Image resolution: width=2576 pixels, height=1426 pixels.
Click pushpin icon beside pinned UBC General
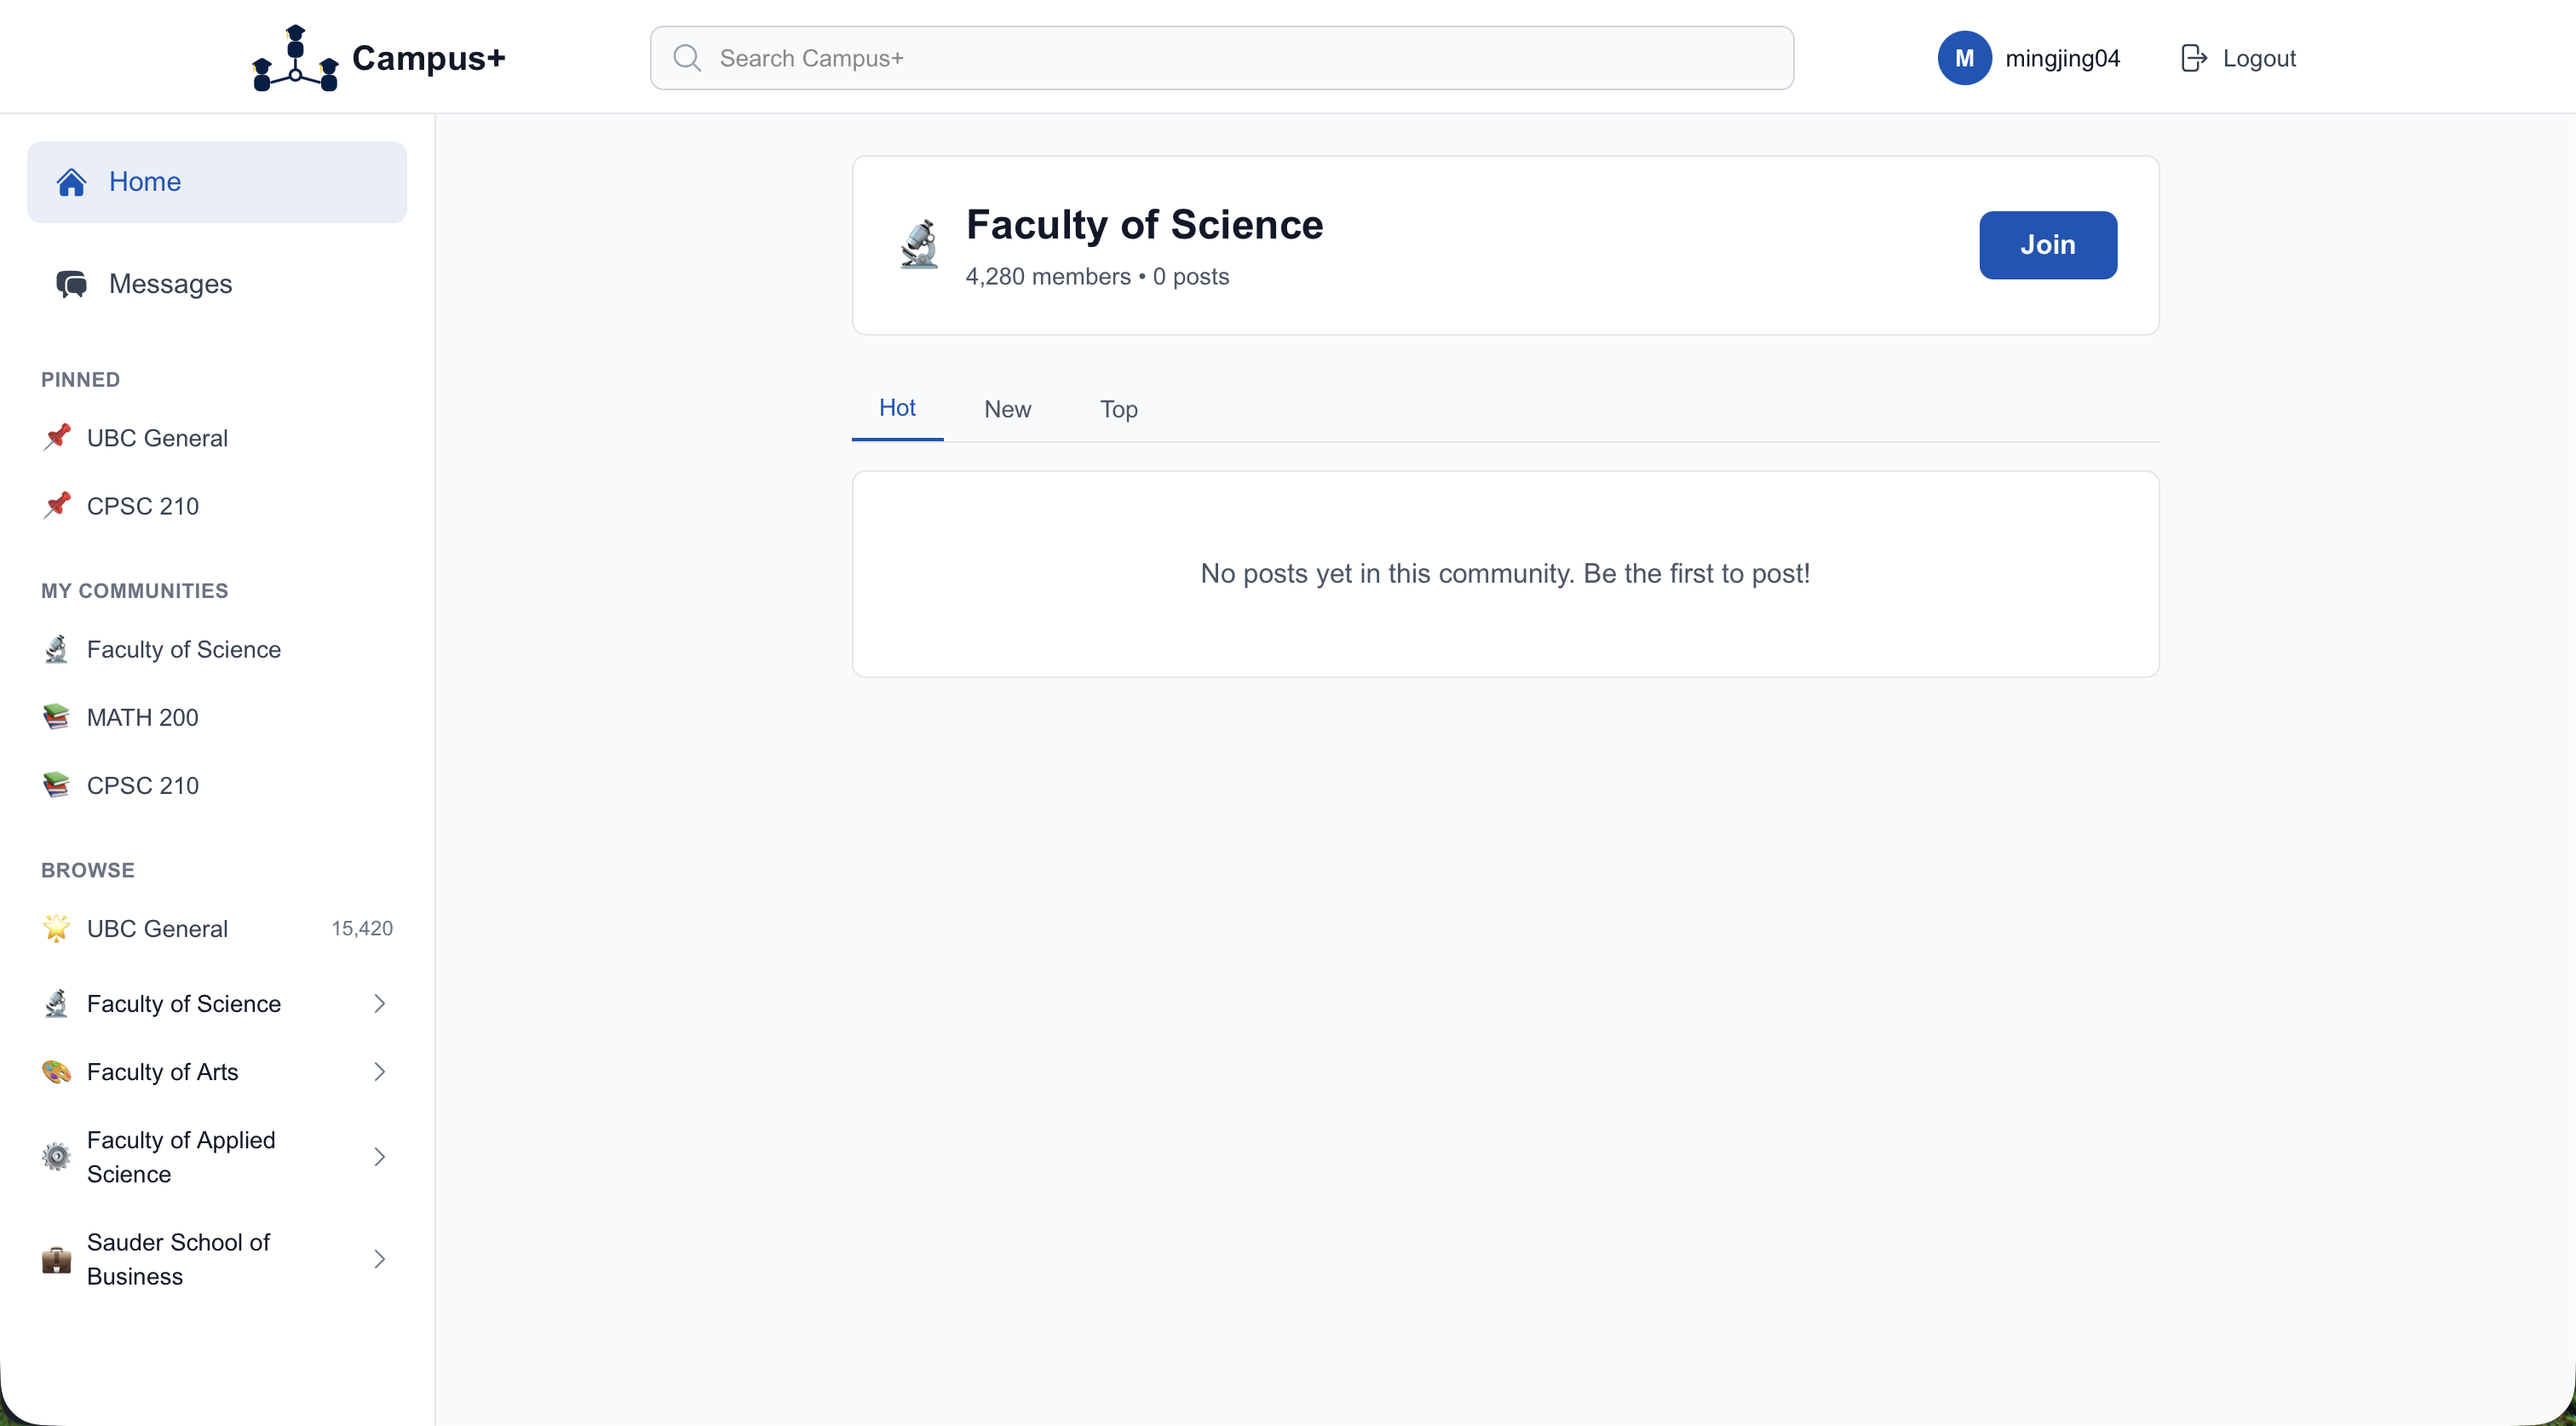pyautogui.click(x=57, y=438)
